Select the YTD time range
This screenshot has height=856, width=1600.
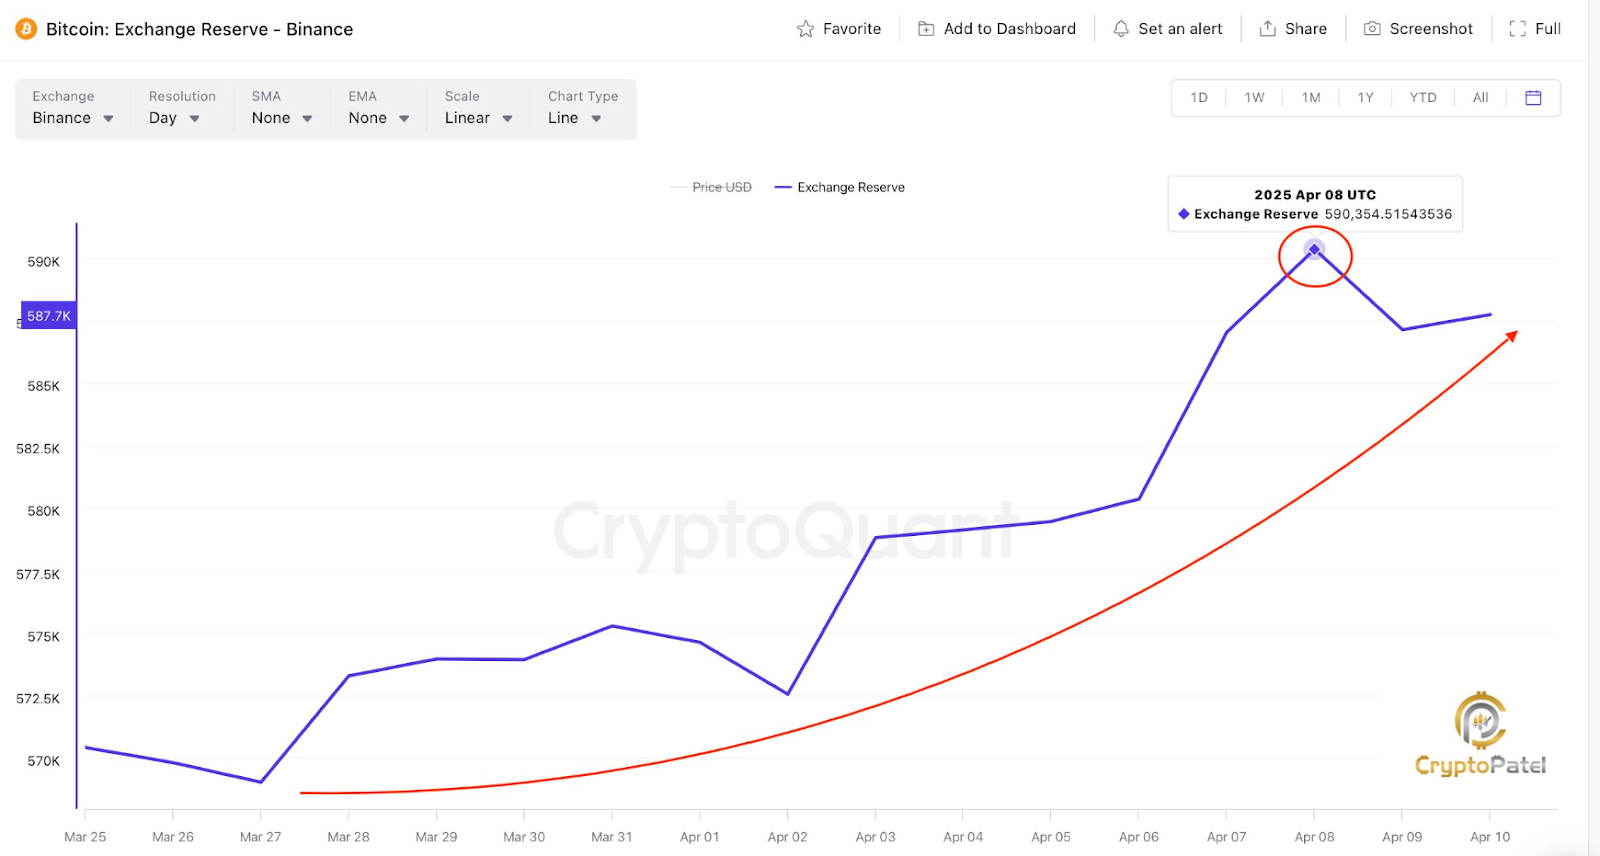1423,98
